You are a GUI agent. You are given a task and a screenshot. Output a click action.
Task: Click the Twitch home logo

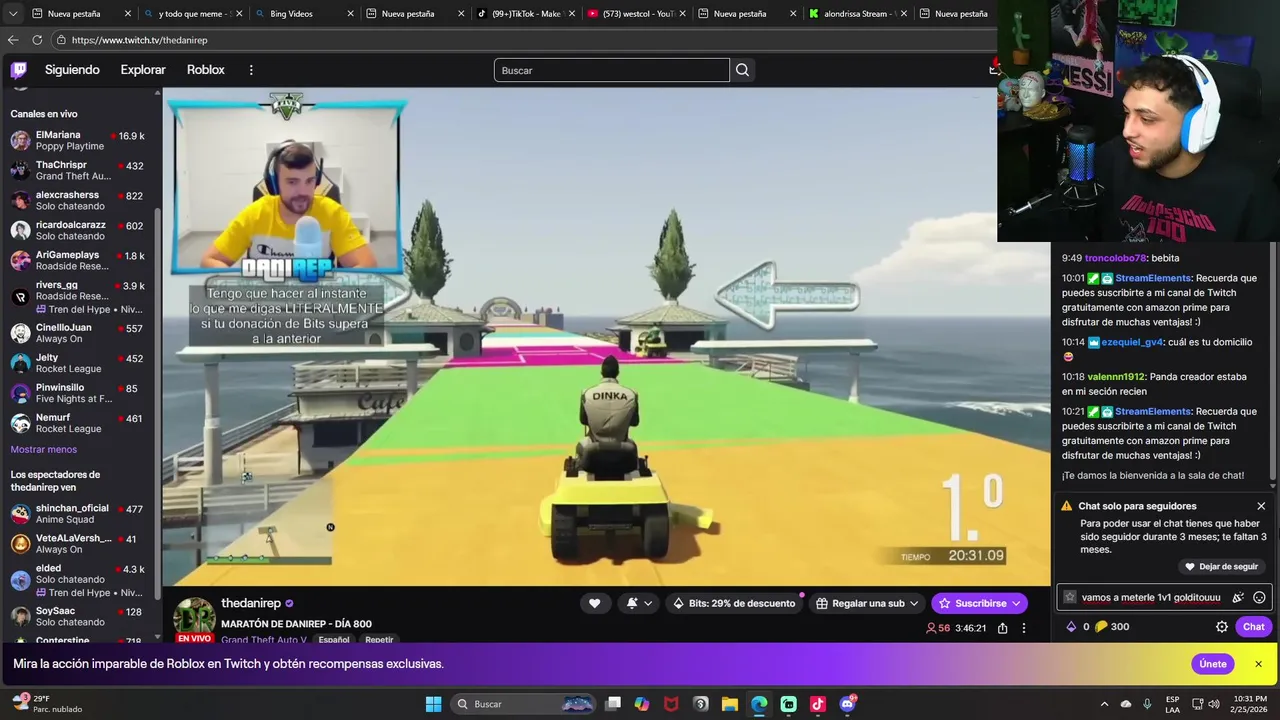coord(19,70)
